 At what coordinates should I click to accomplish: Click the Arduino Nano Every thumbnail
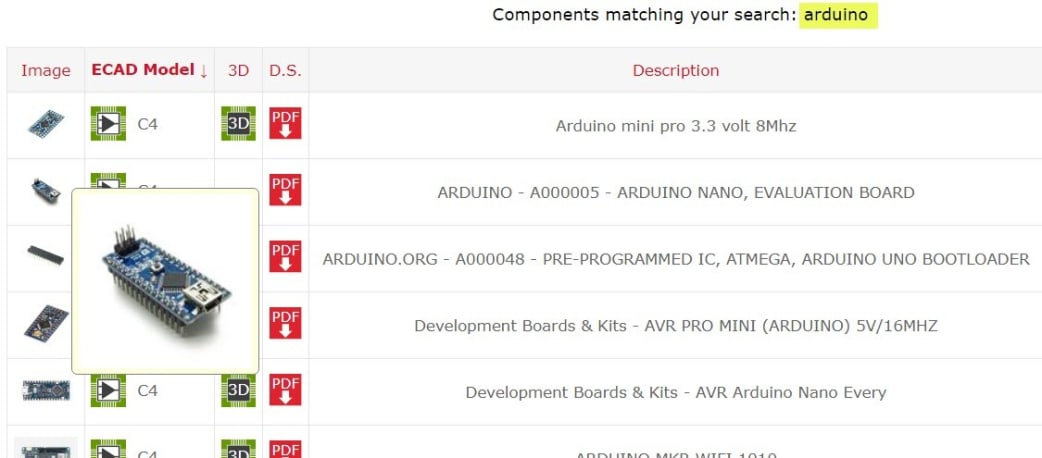(46, 390)
